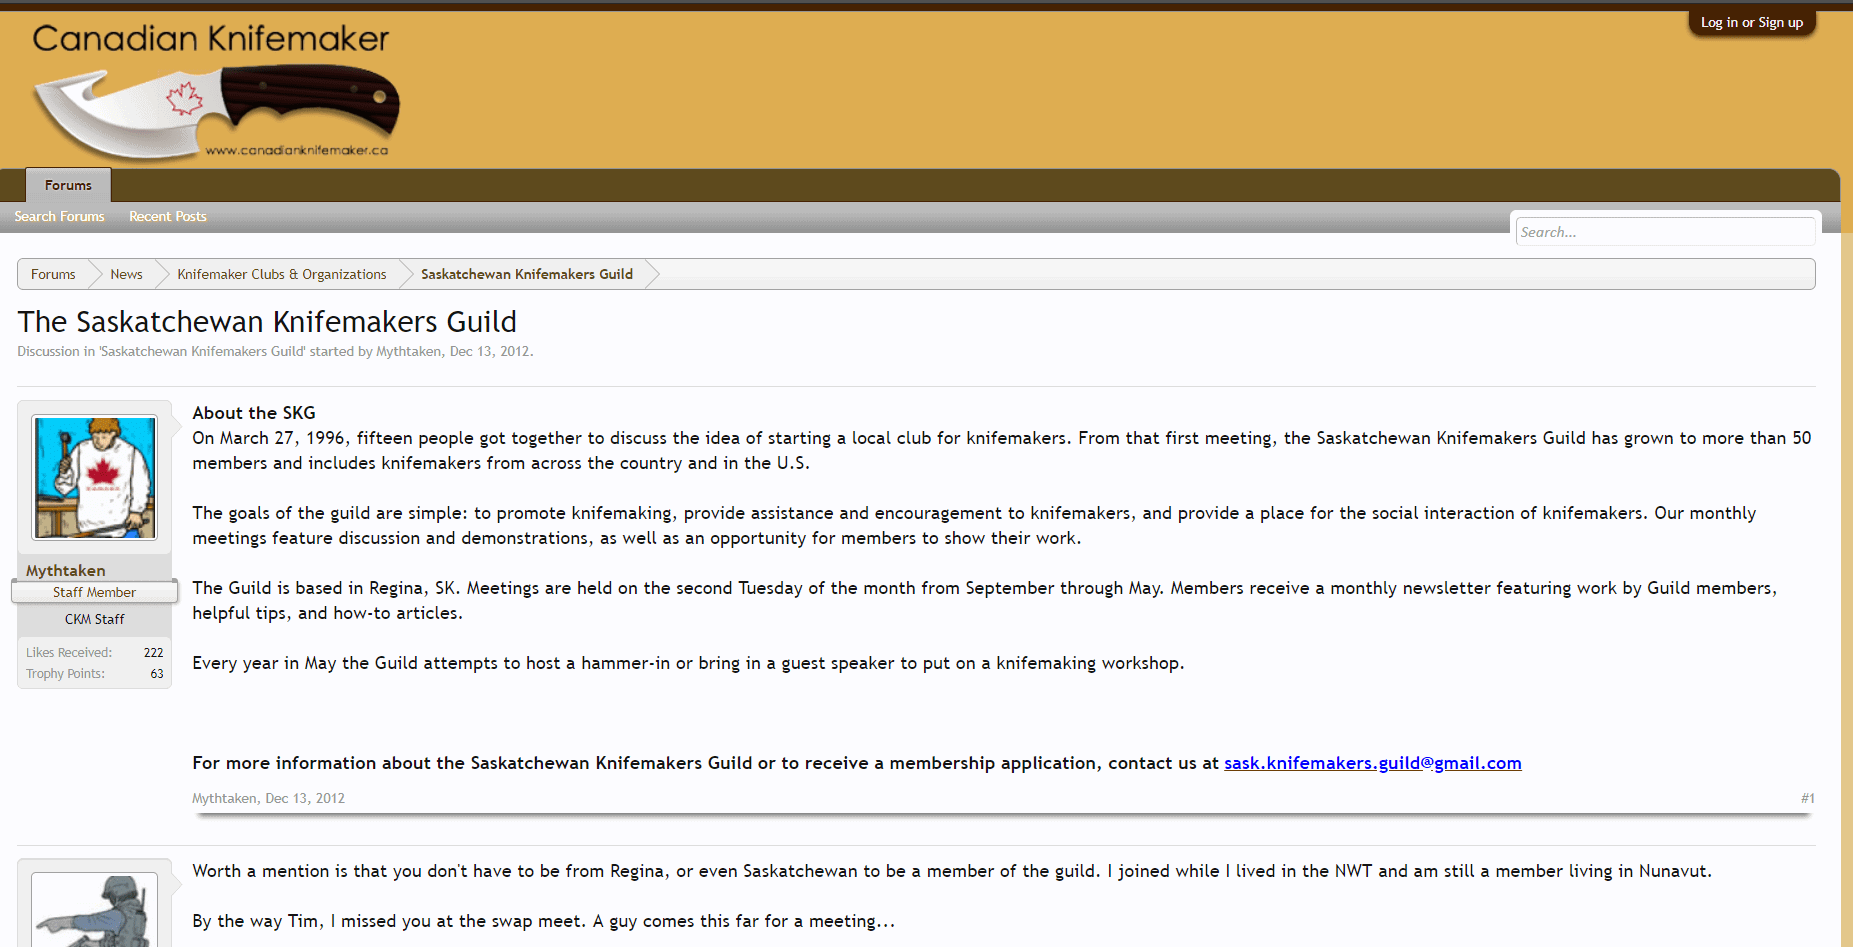Open Saskatchewan Knifemakers Guild breadcrumb

(527, 274)
